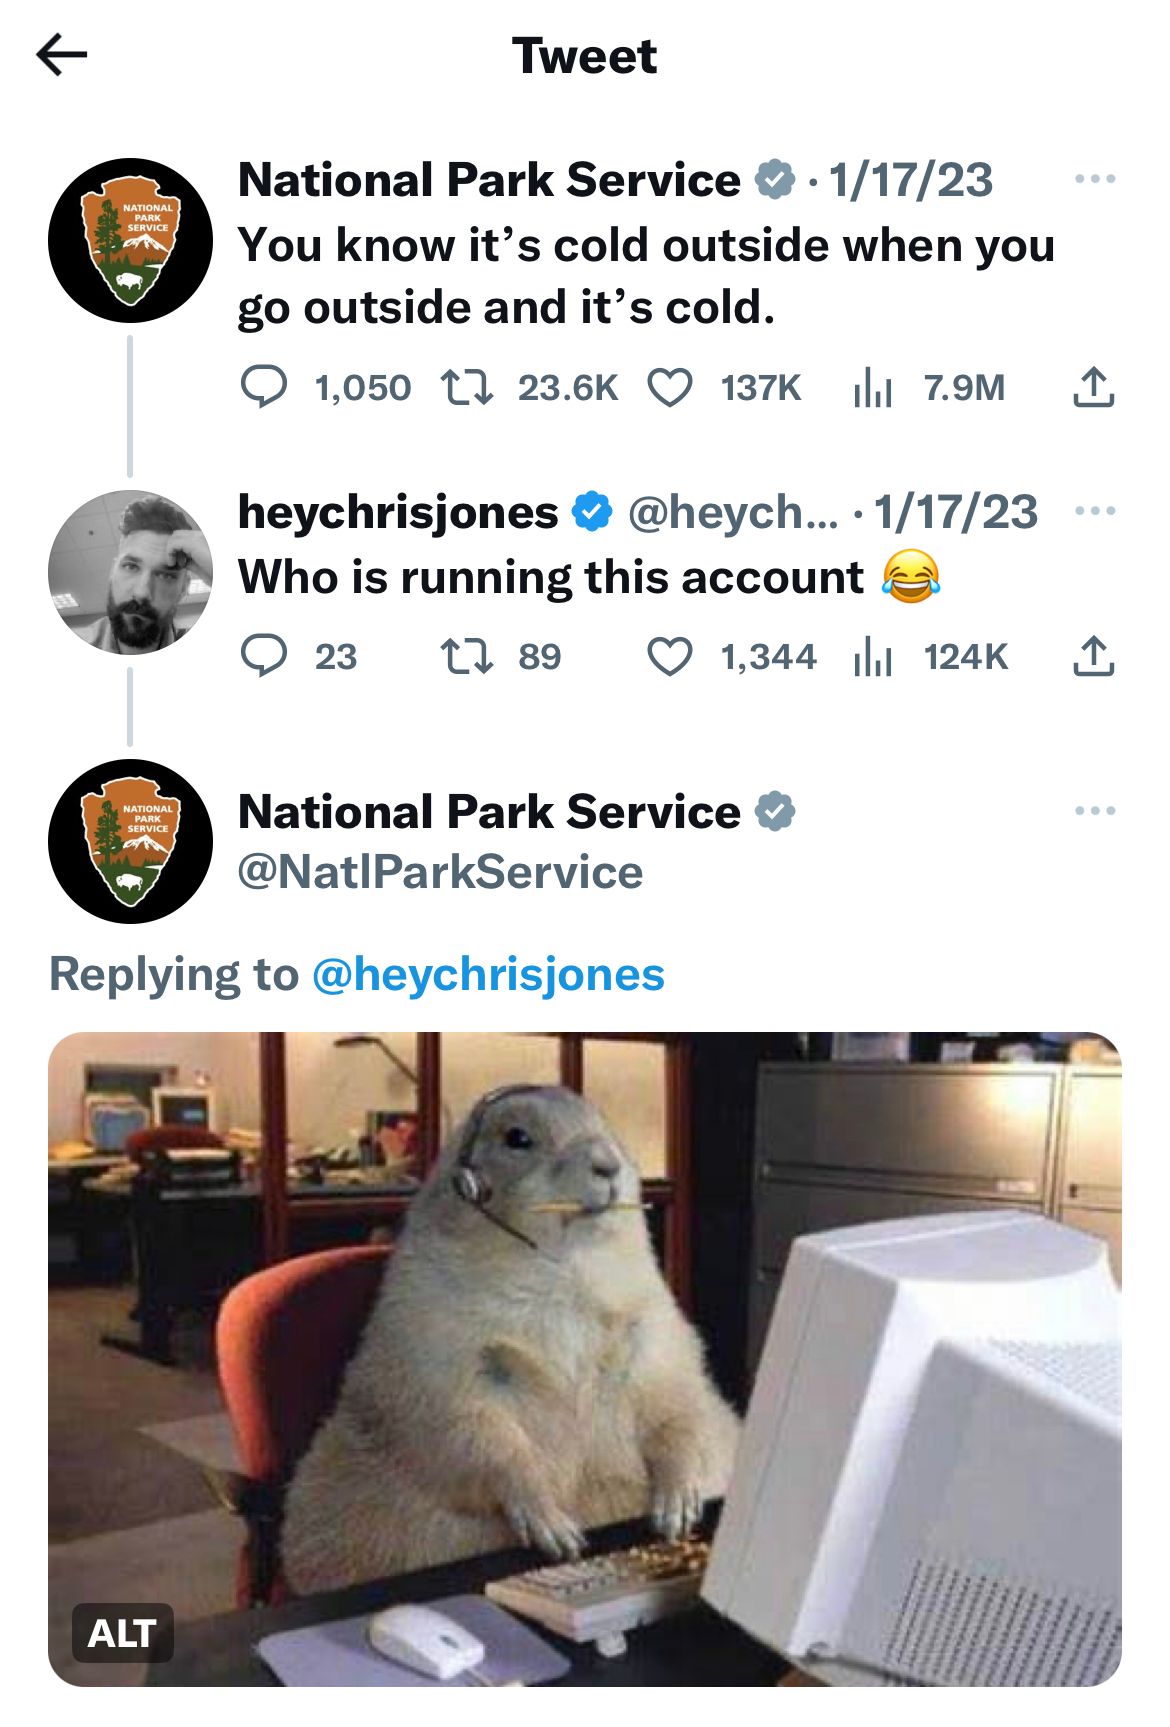1170x1727 pixels.
Task: Open more options on first NPS tweet
Action: [1095, 179]
